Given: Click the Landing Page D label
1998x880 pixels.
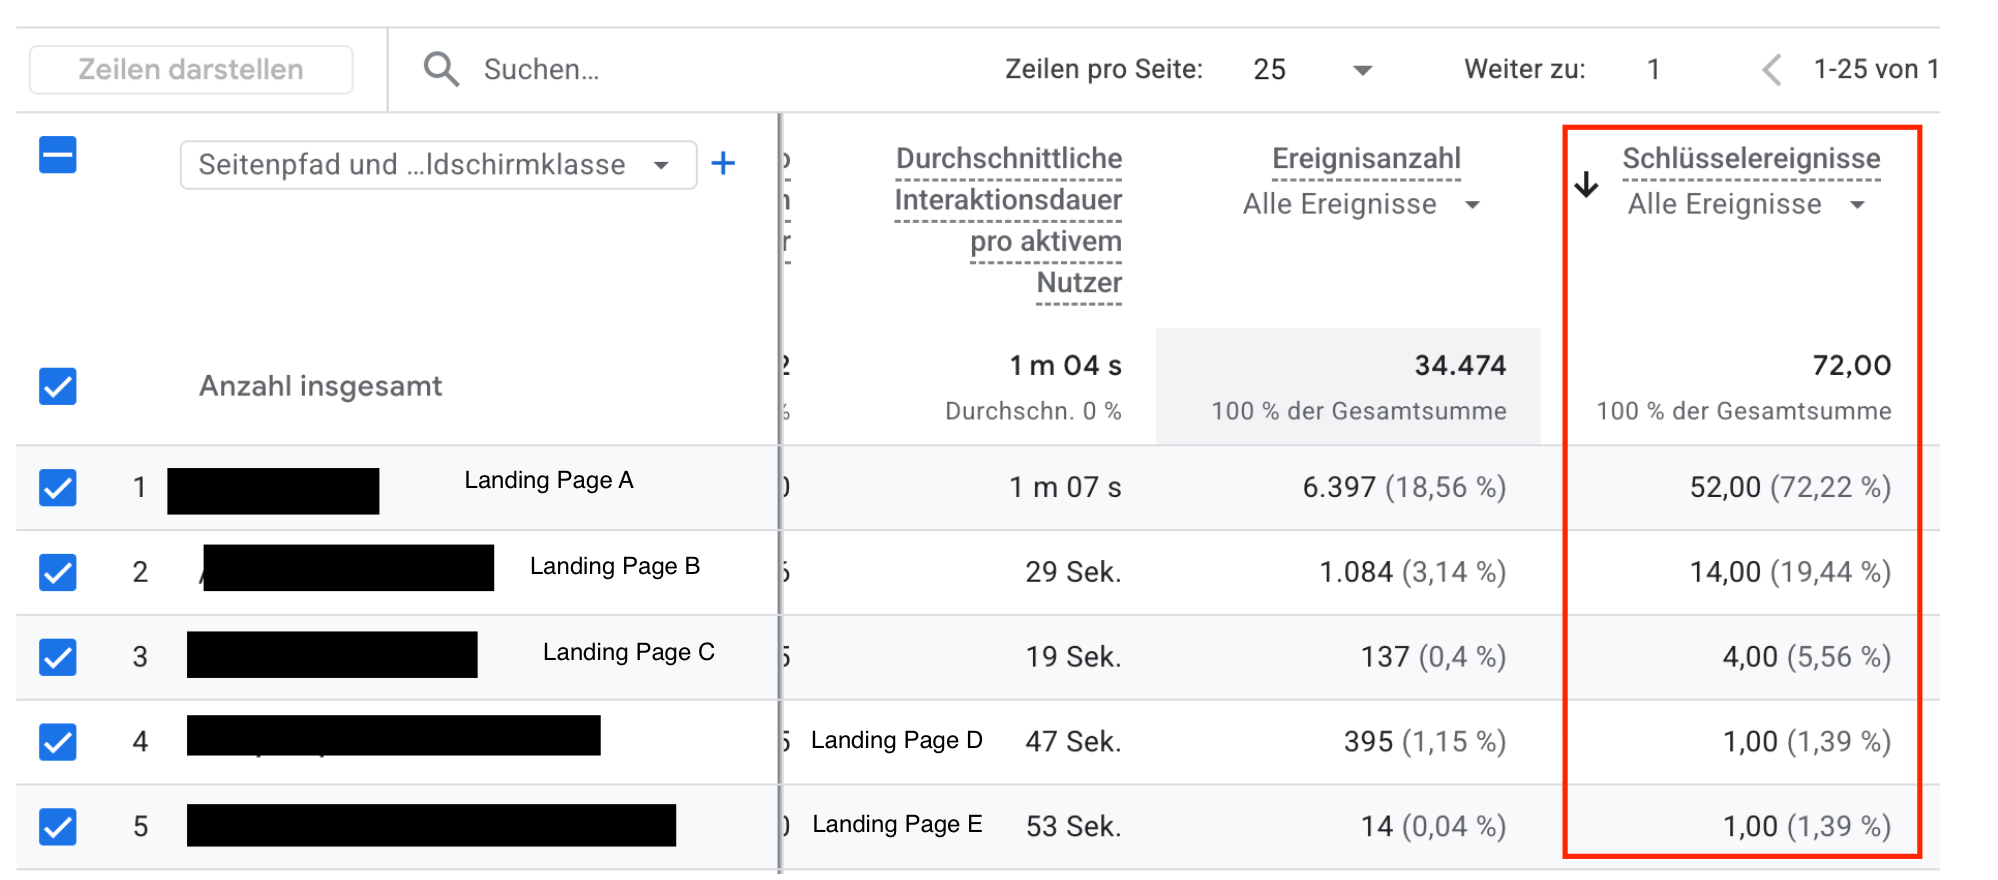Looking at the screenshot, I should point(897,740).
